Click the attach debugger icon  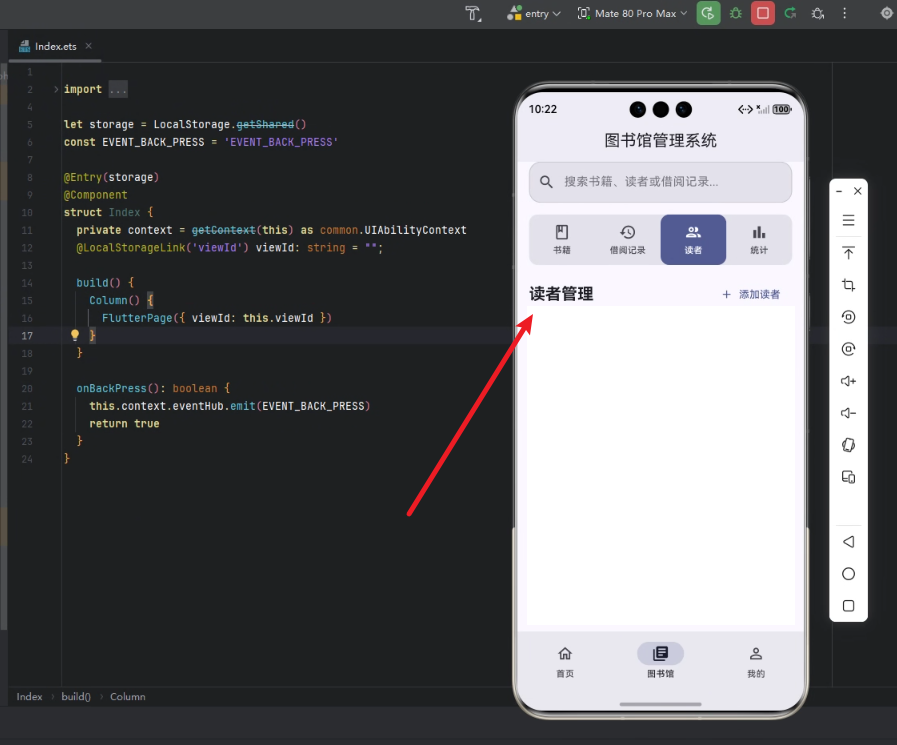818,13
